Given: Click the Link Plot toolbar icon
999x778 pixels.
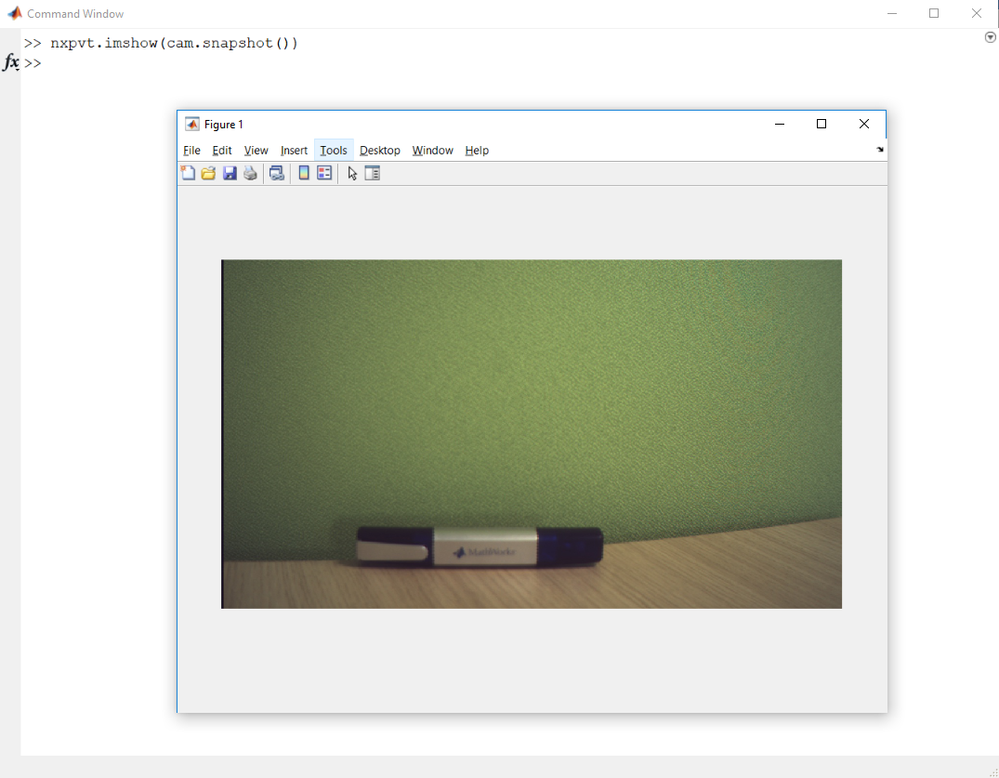Looking at the screenshot, I should [x=277, y=173].
